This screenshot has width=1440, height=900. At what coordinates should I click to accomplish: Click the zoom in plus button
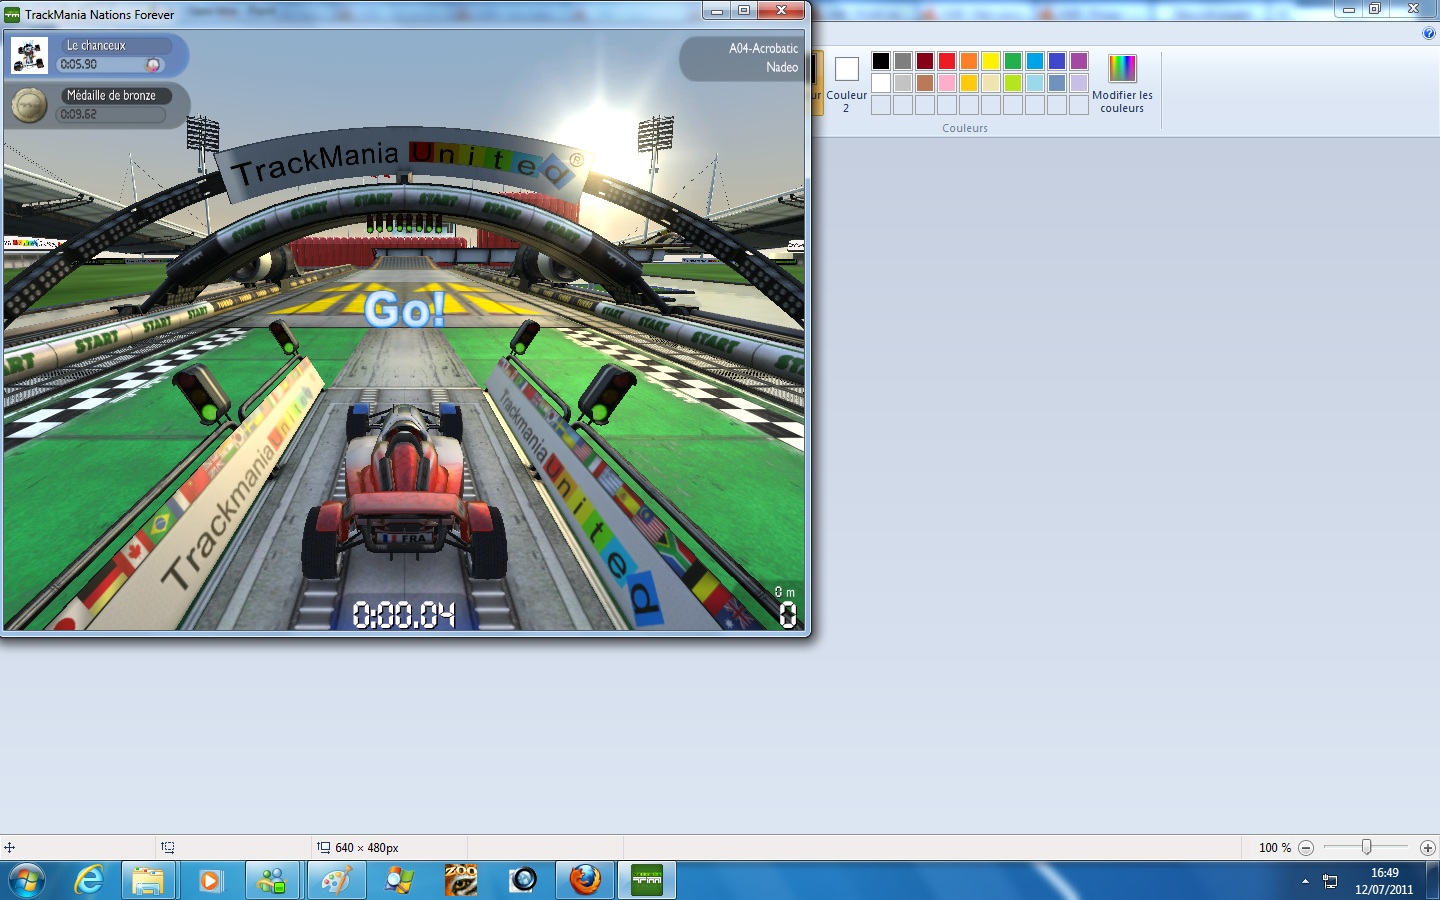[1427, 848]
